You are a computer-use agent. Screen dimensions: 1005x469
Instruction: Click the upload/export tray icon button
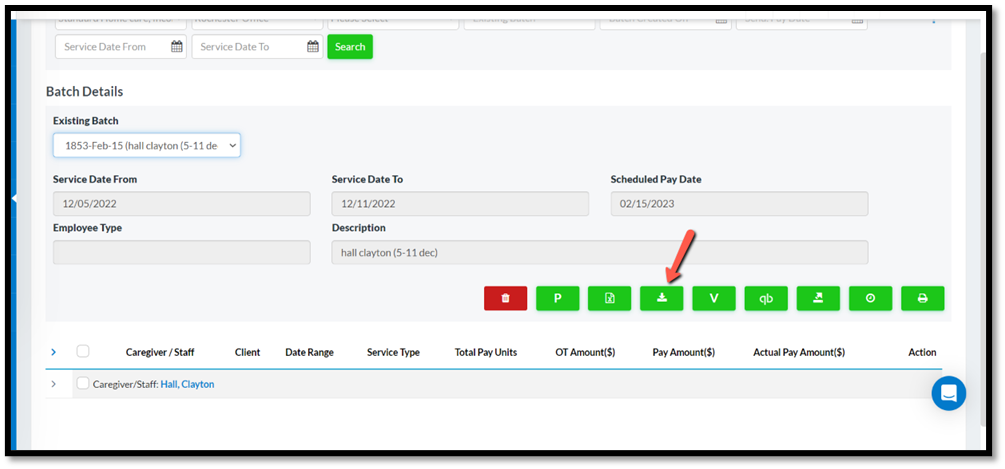coord(818,299)
